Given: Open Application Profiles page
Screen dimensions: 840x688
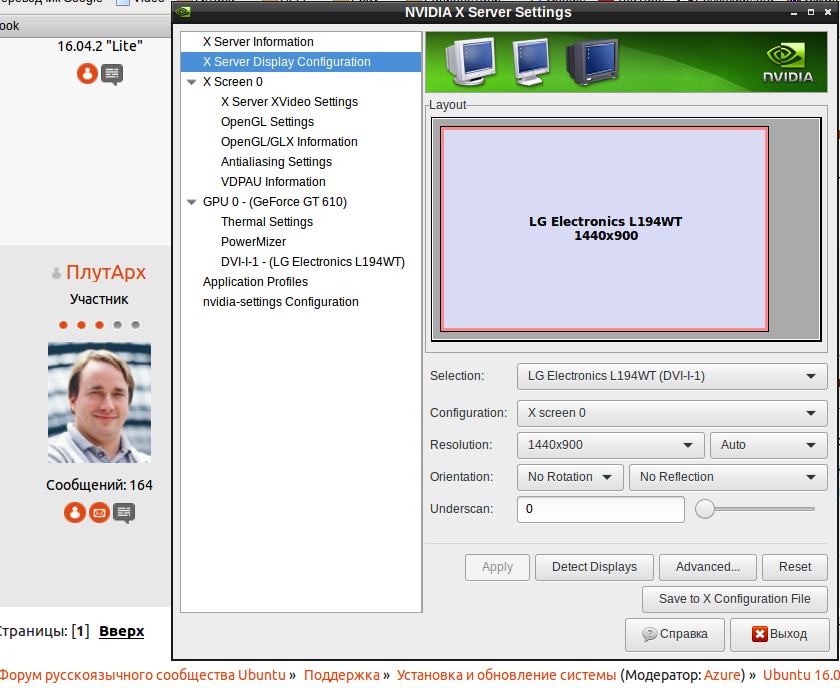Looking at the screenshot, I should coord(256,282).
